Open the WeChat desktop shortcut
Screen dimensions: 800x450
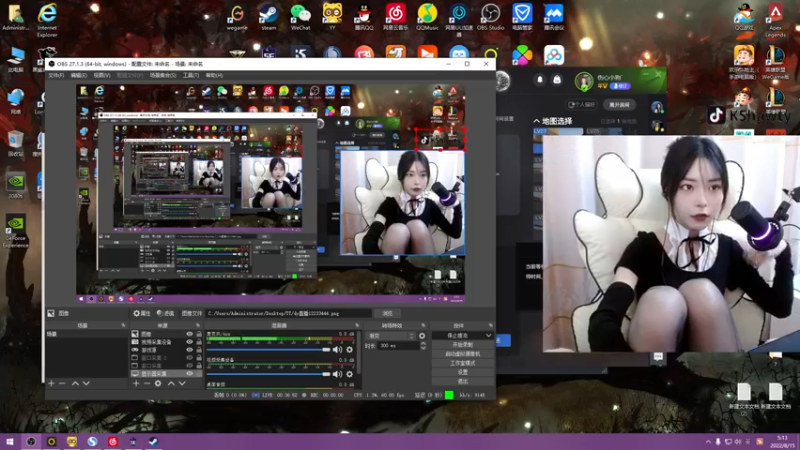[300, 17]
